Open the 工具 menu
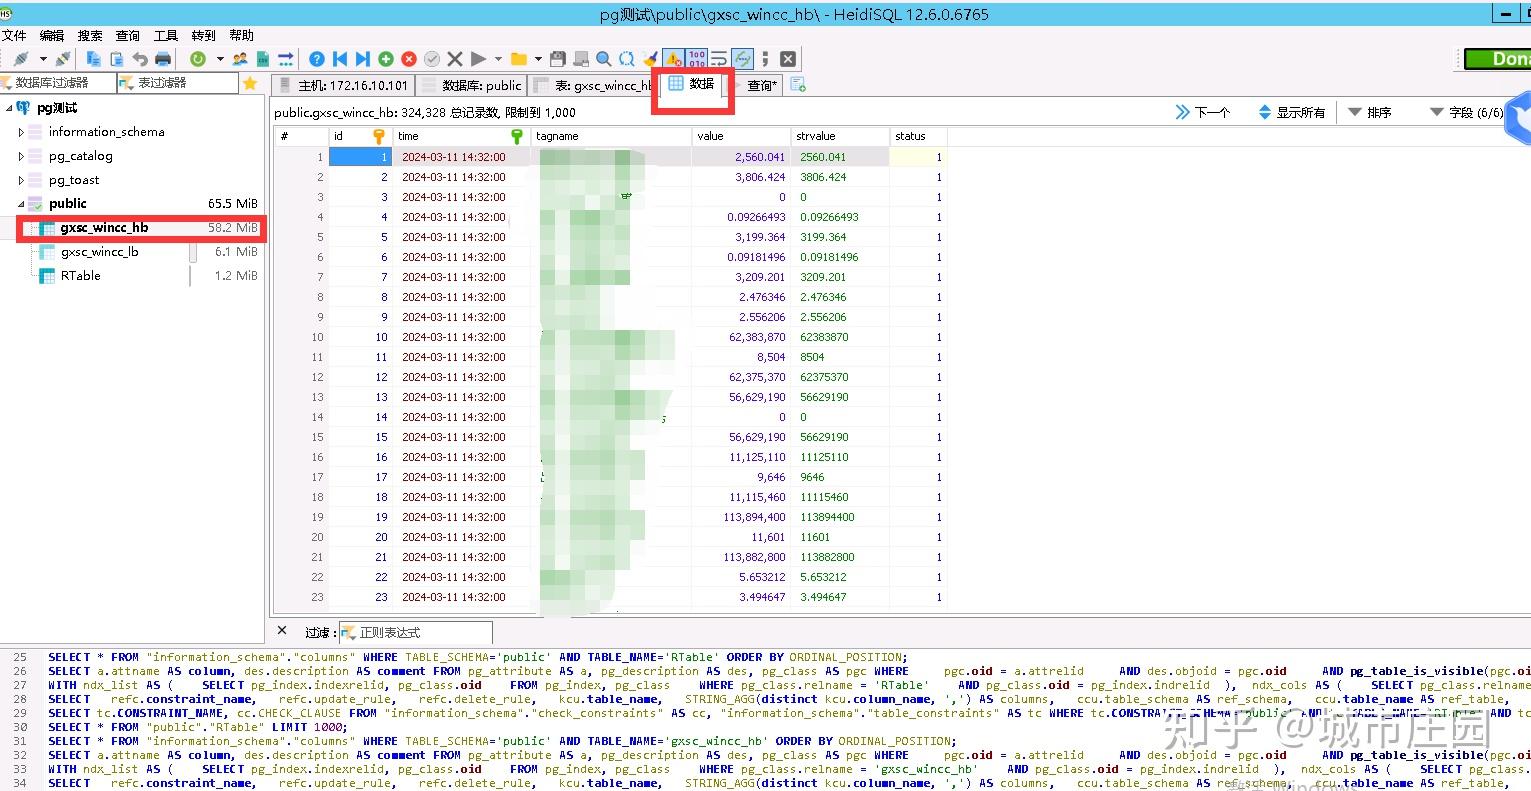 pos(165,35)
